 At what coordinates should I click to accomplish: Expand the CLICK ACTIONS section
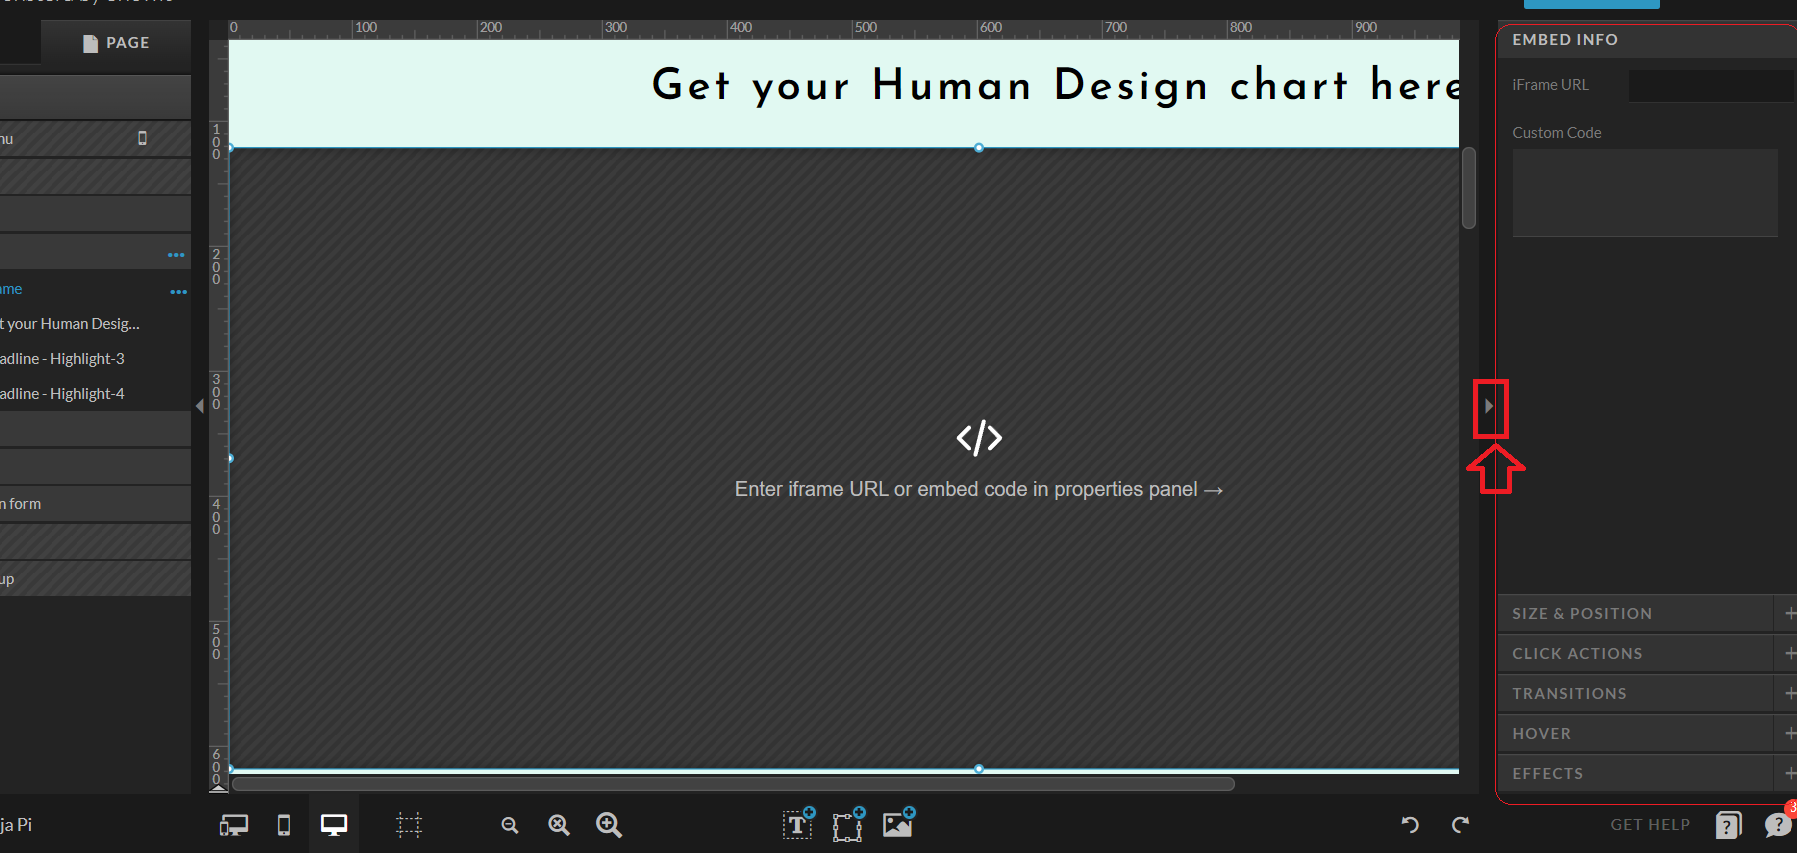1647,654
